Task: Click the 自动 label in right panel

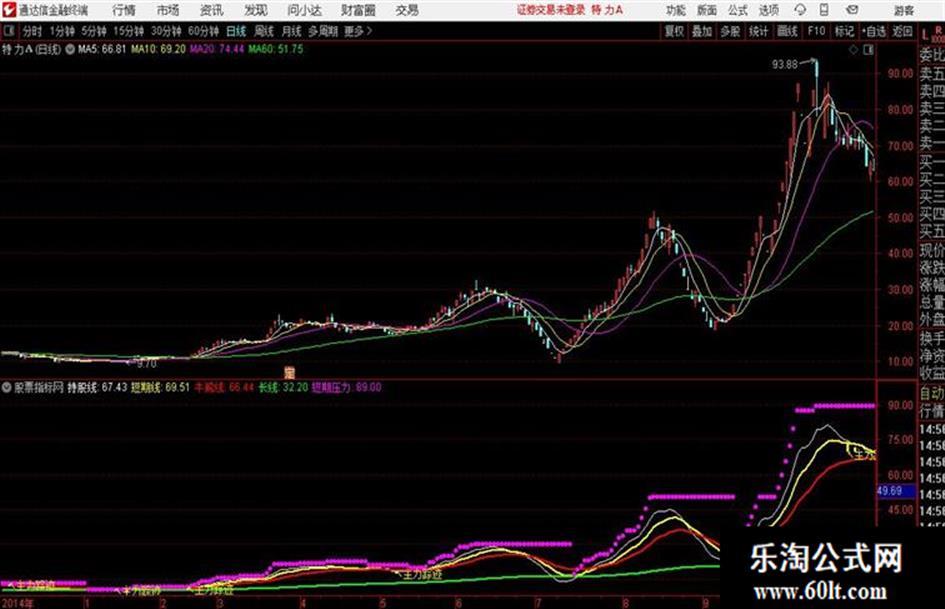Action: (x=932, y=394)
